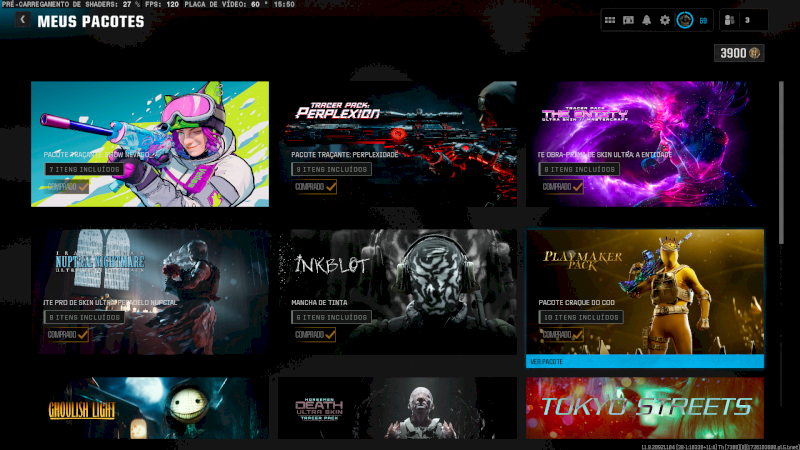800x450 pixels.
Task: Open the Nuptial Nightmare pack card
Action: pyautogui.click(x=150, y=292)
